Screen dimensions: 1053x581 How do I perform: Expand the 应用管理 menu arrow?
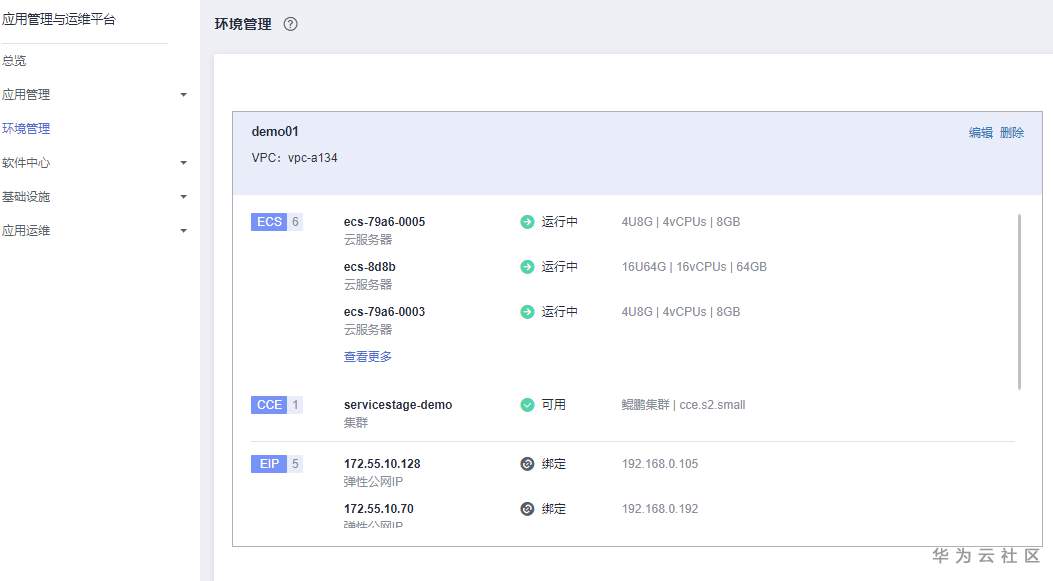pyautogui.click(x=183, y=95)
